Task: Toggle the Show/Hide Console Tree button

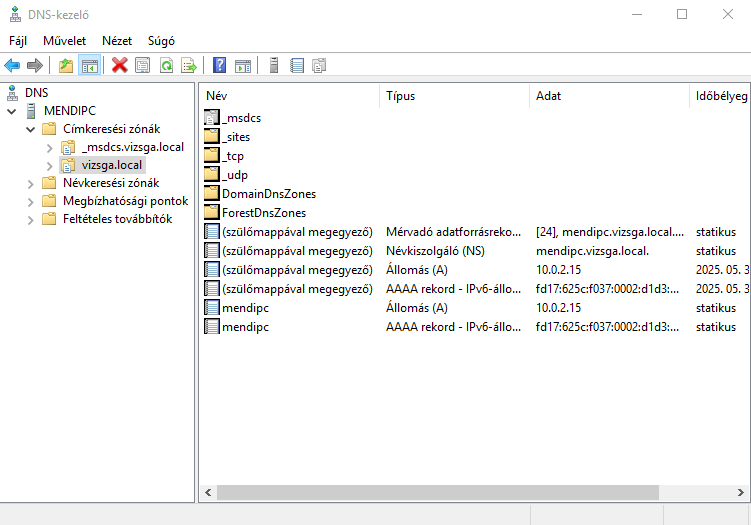Action: (89, 66)
